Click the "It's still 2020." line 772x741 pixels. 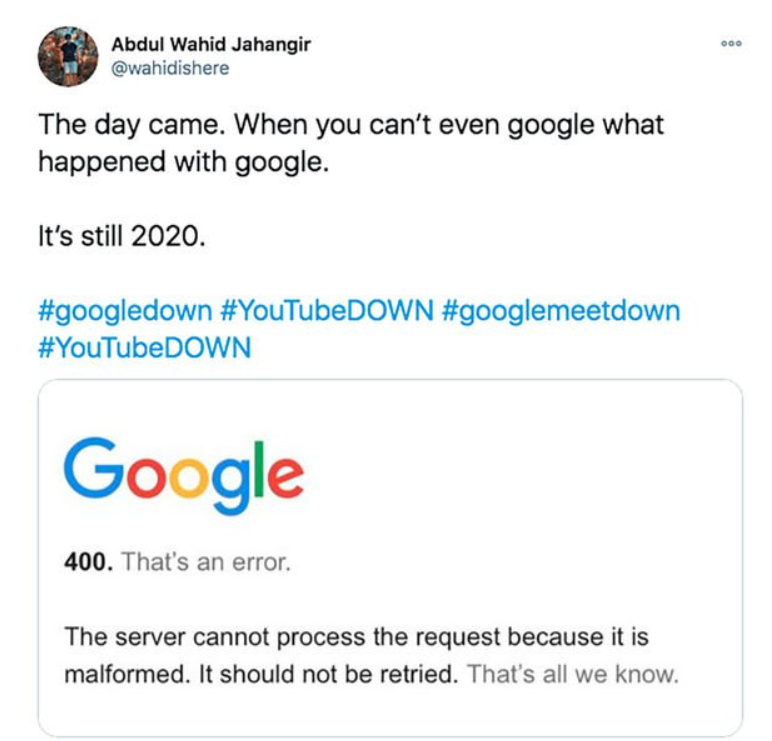pyautogui.click(x=122, y=240)
